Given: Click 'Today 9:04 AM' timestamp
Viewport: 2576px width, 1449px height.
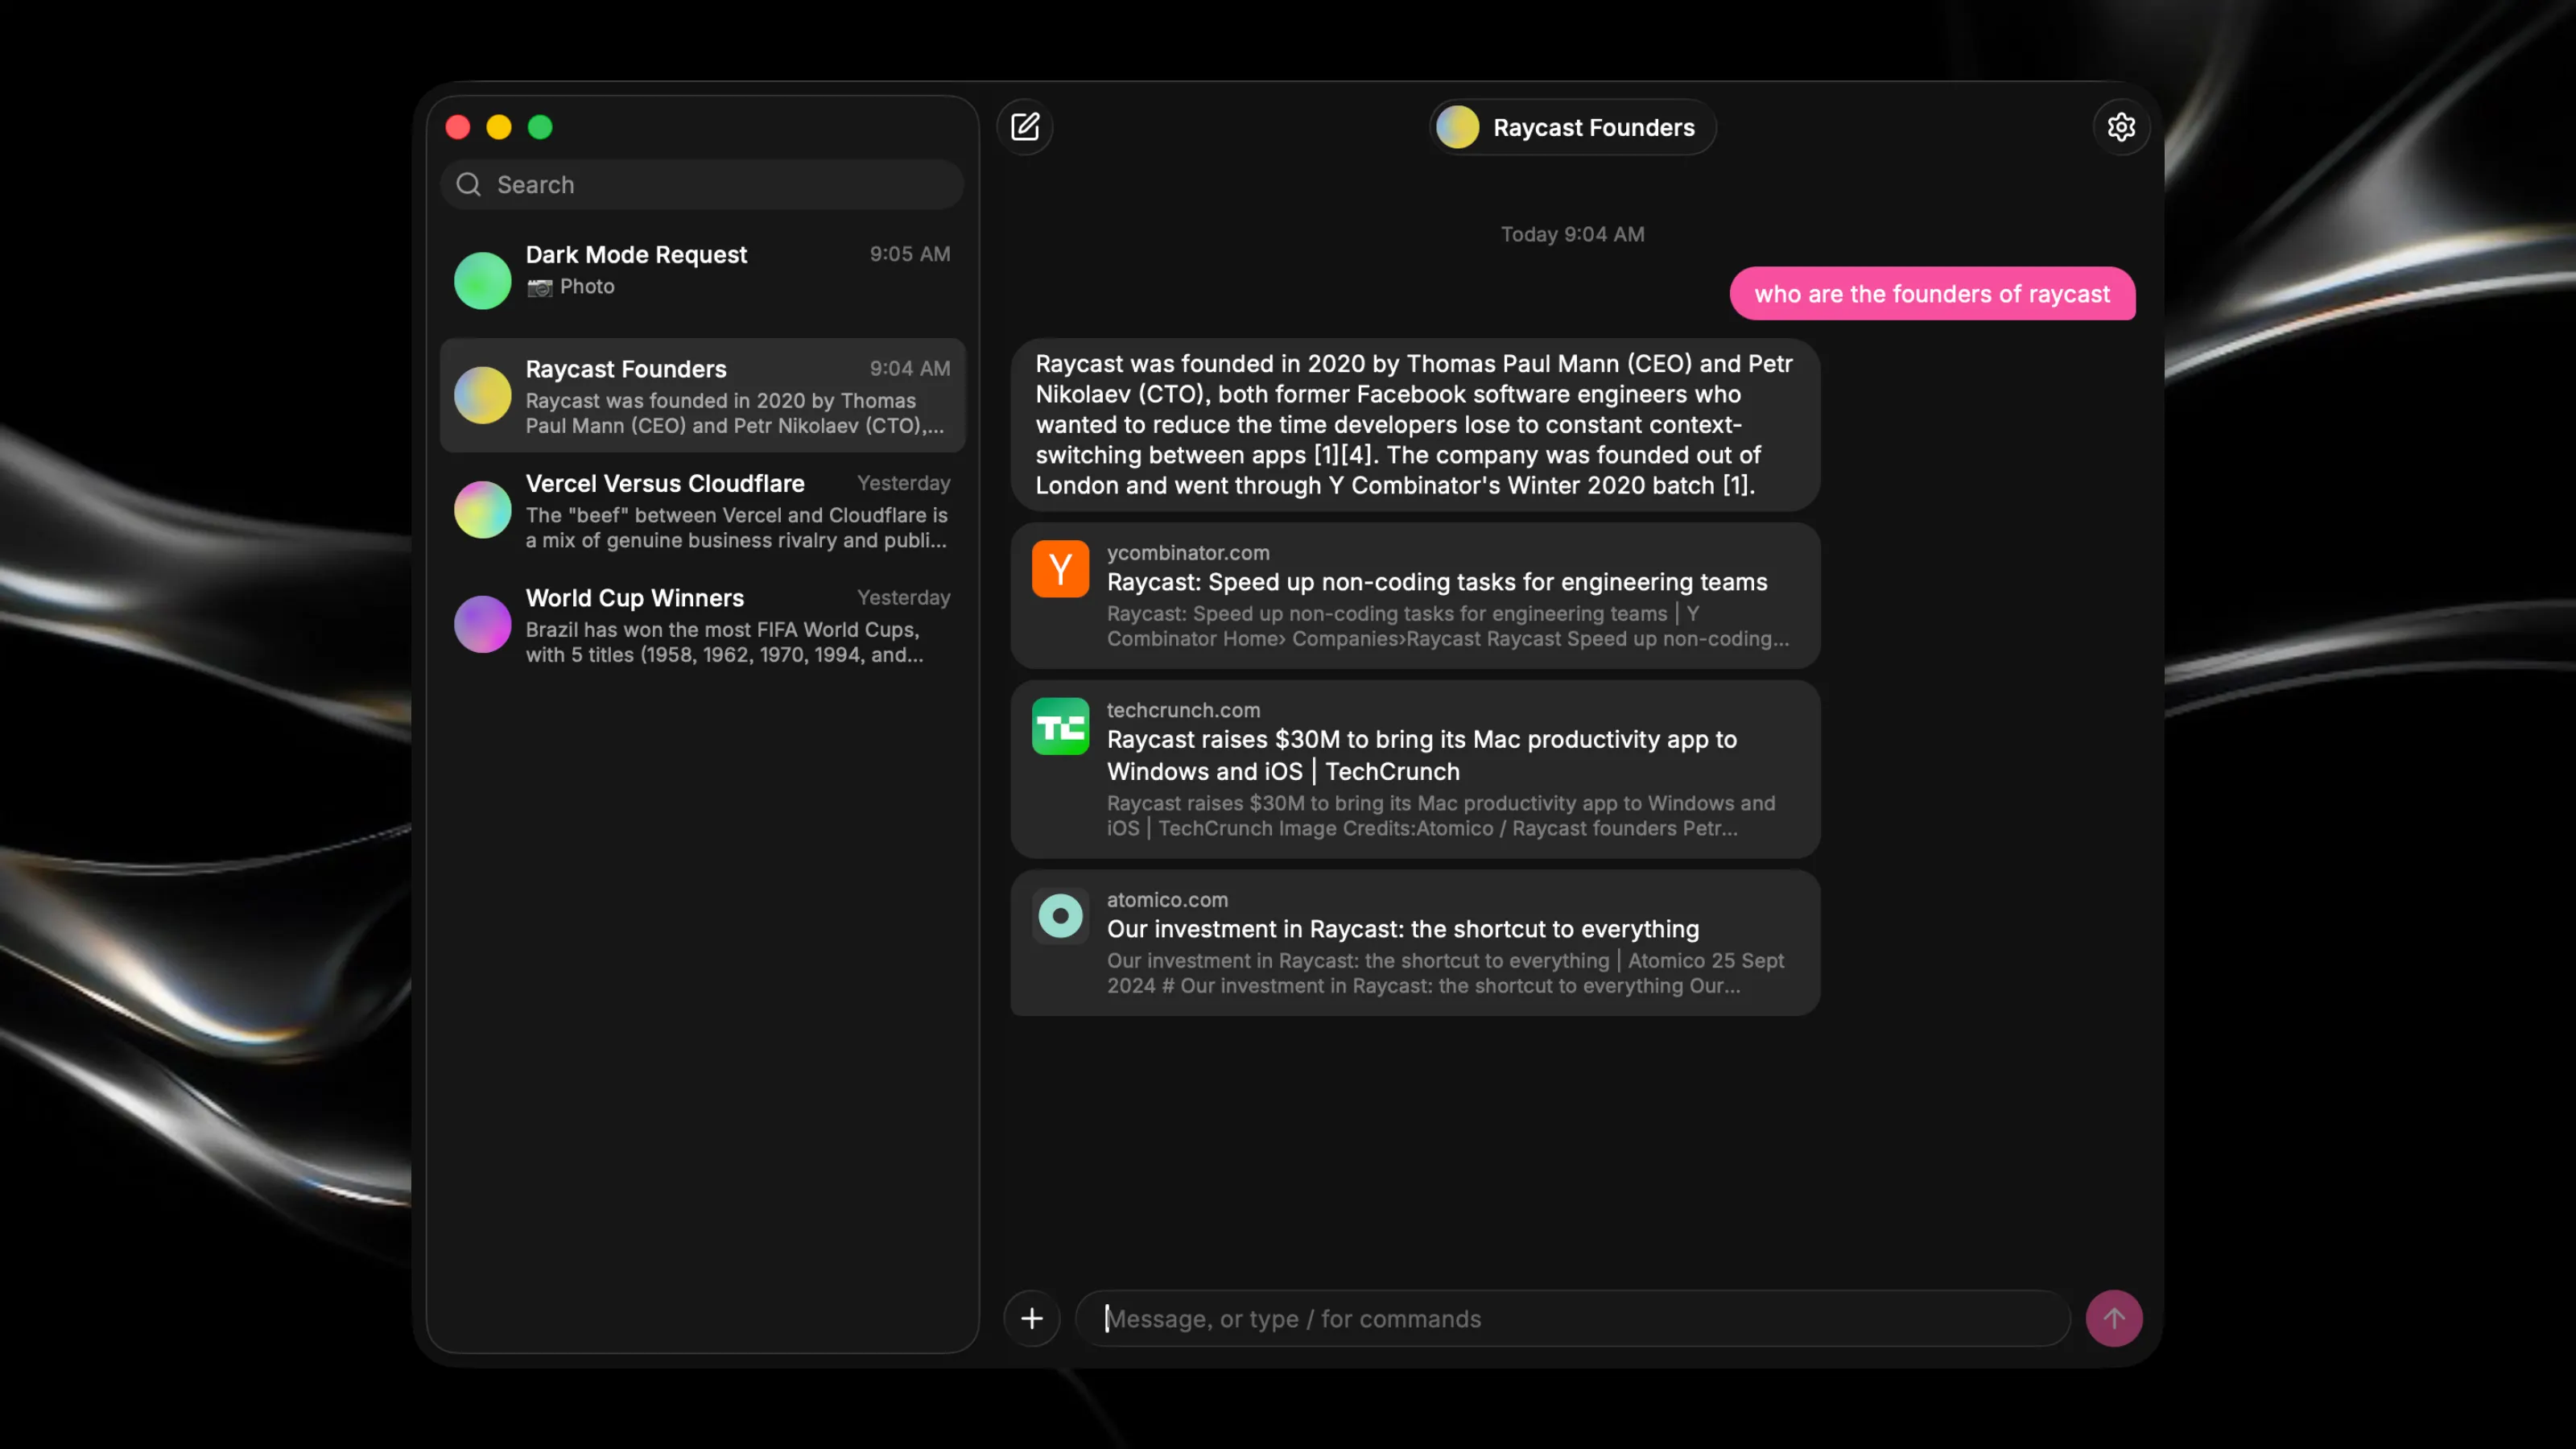Looking at the screenshot, I should pos(1572,234).
